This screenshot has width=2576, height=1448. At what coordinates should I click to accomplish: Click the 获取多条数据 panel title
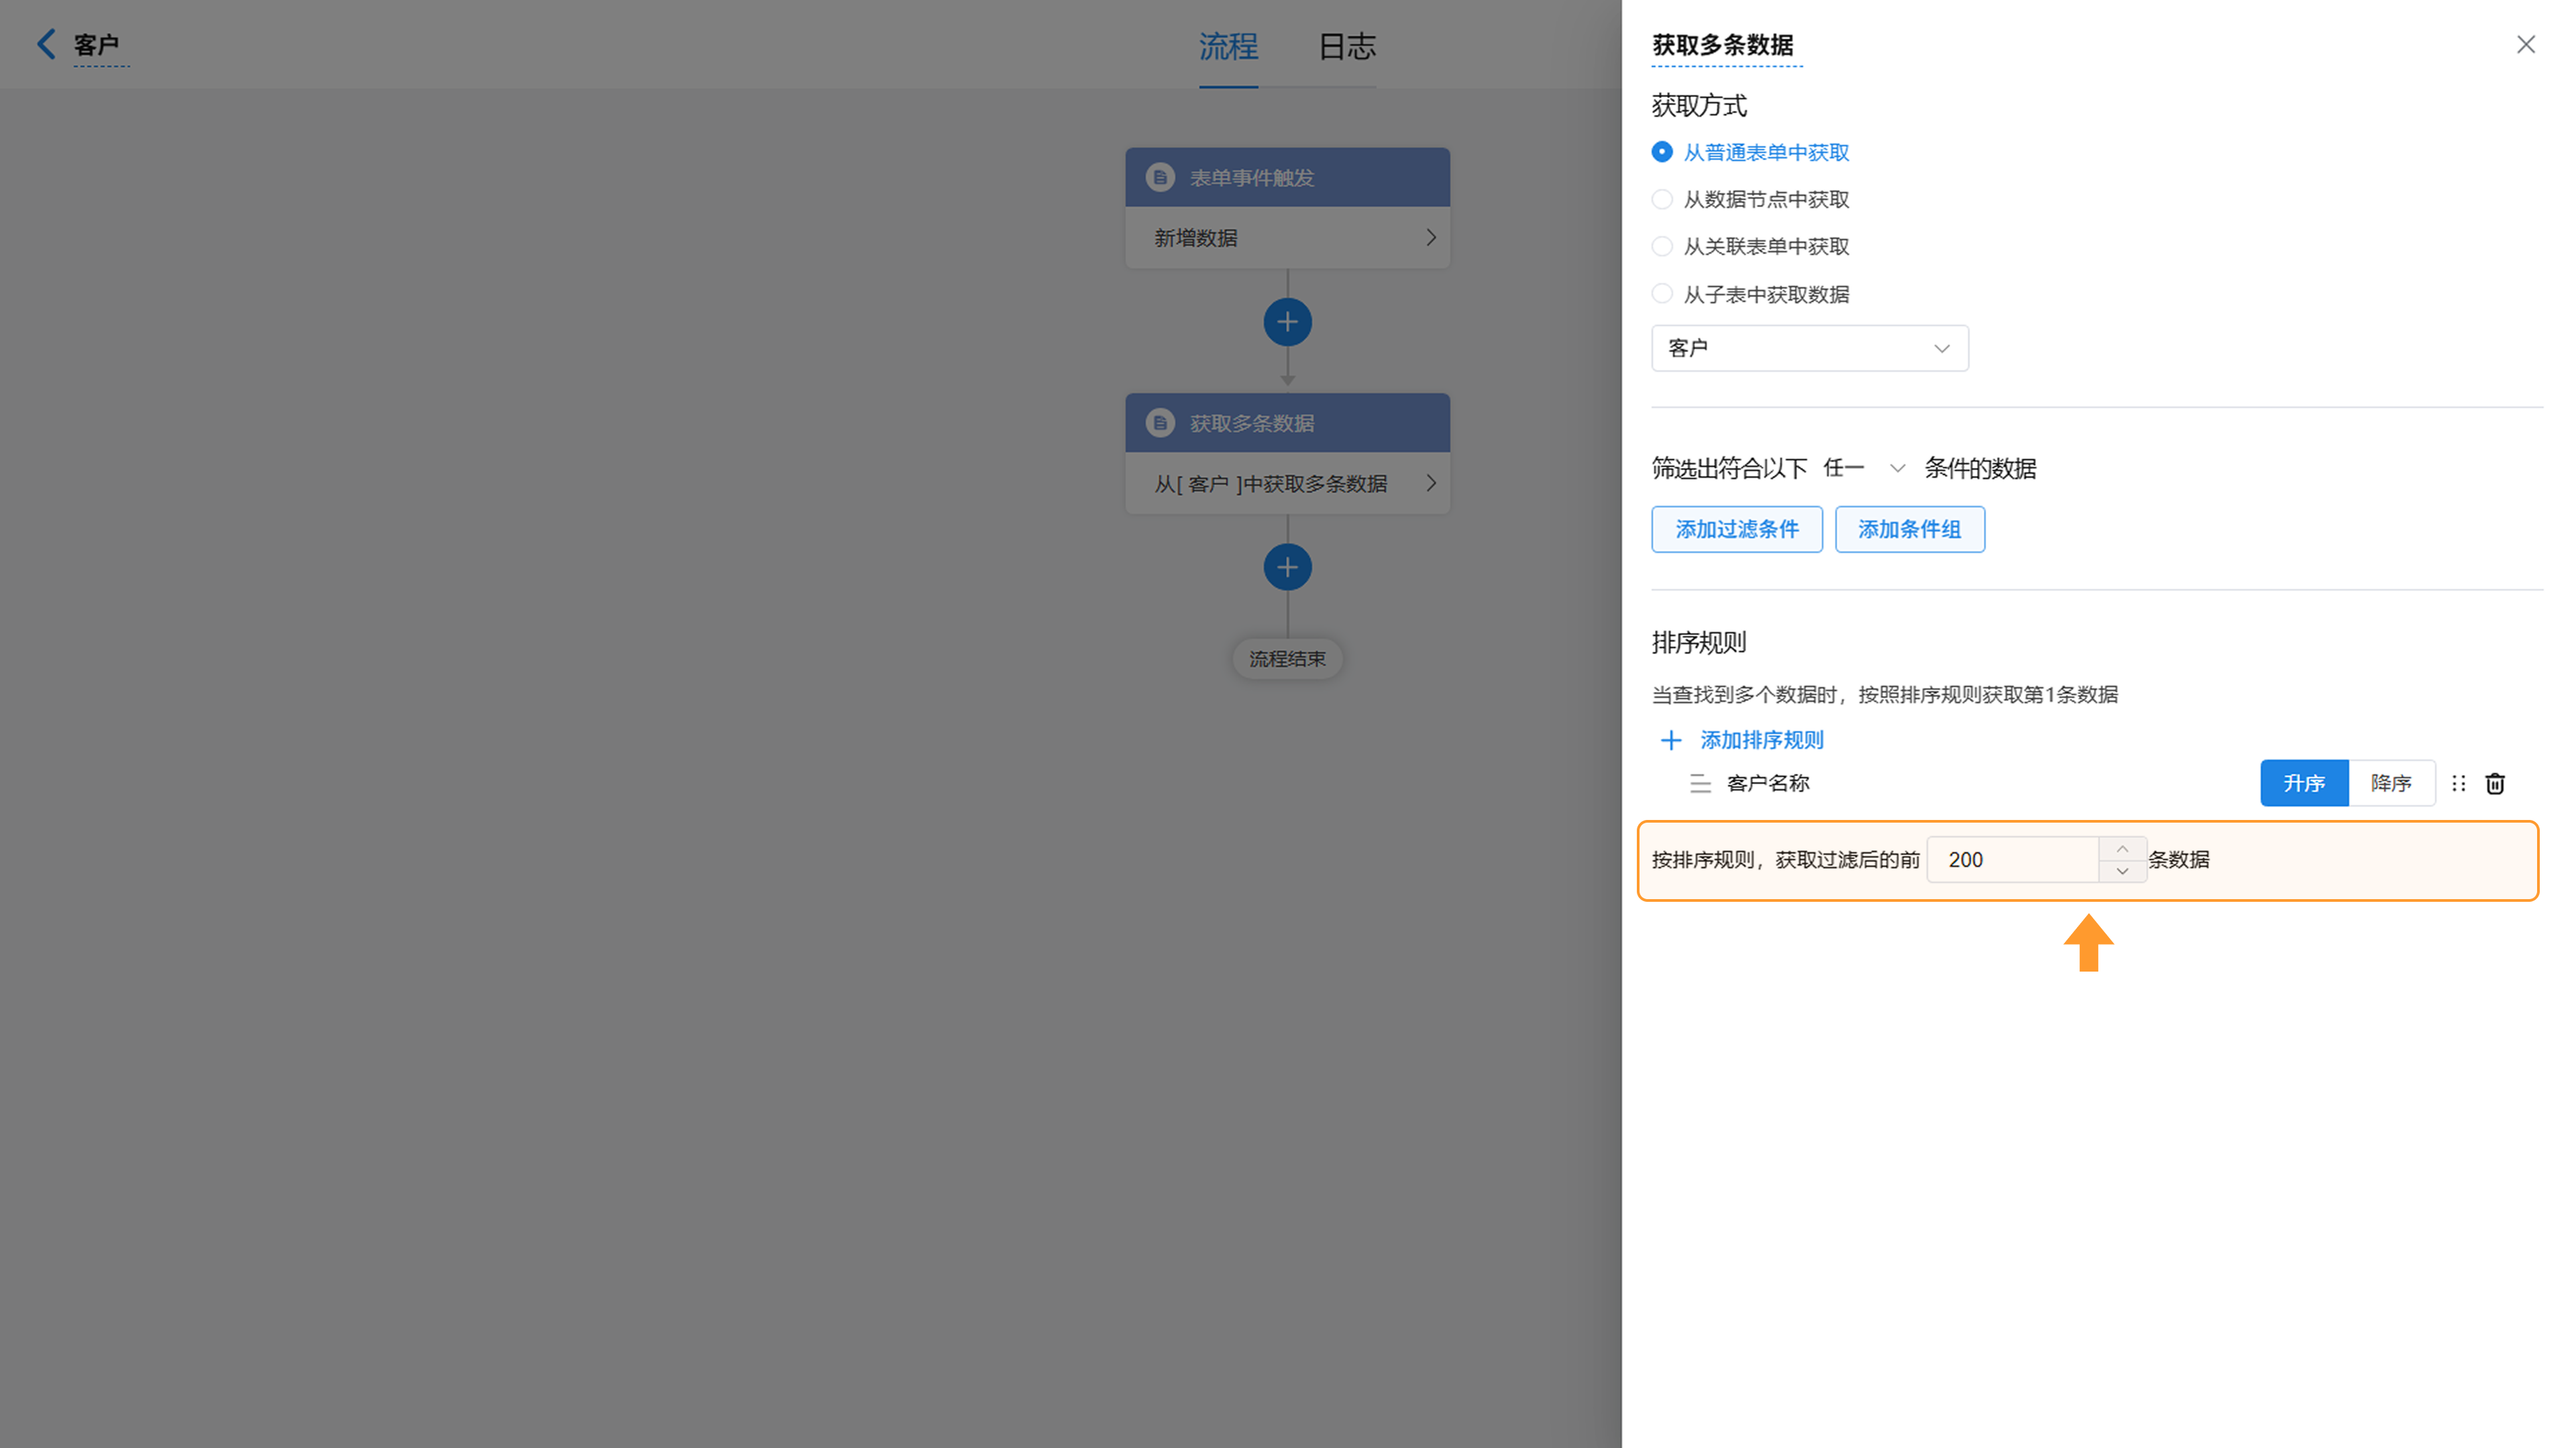[1723, 45]
